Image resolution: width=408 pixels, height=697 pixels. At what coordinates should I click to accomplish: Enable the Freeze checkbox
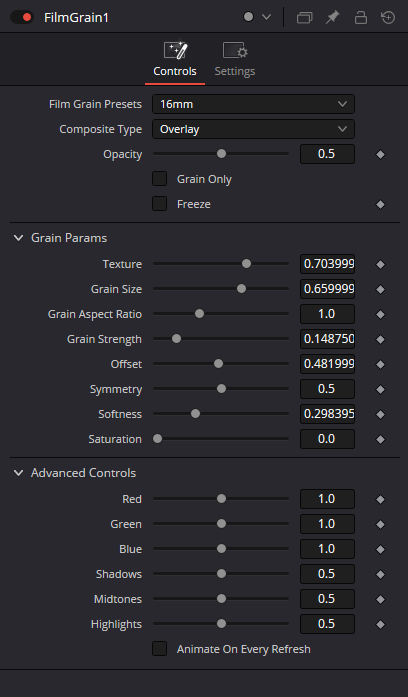[160, 204]
